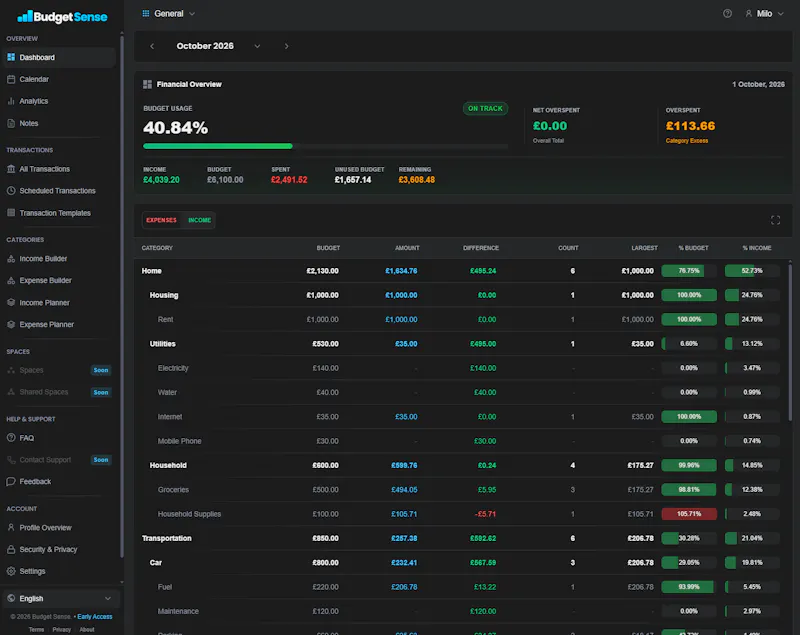The height and width of the screenshot is (635, 800).
Task: Go to previous month arrow
Action: click(x=152, y=46)
